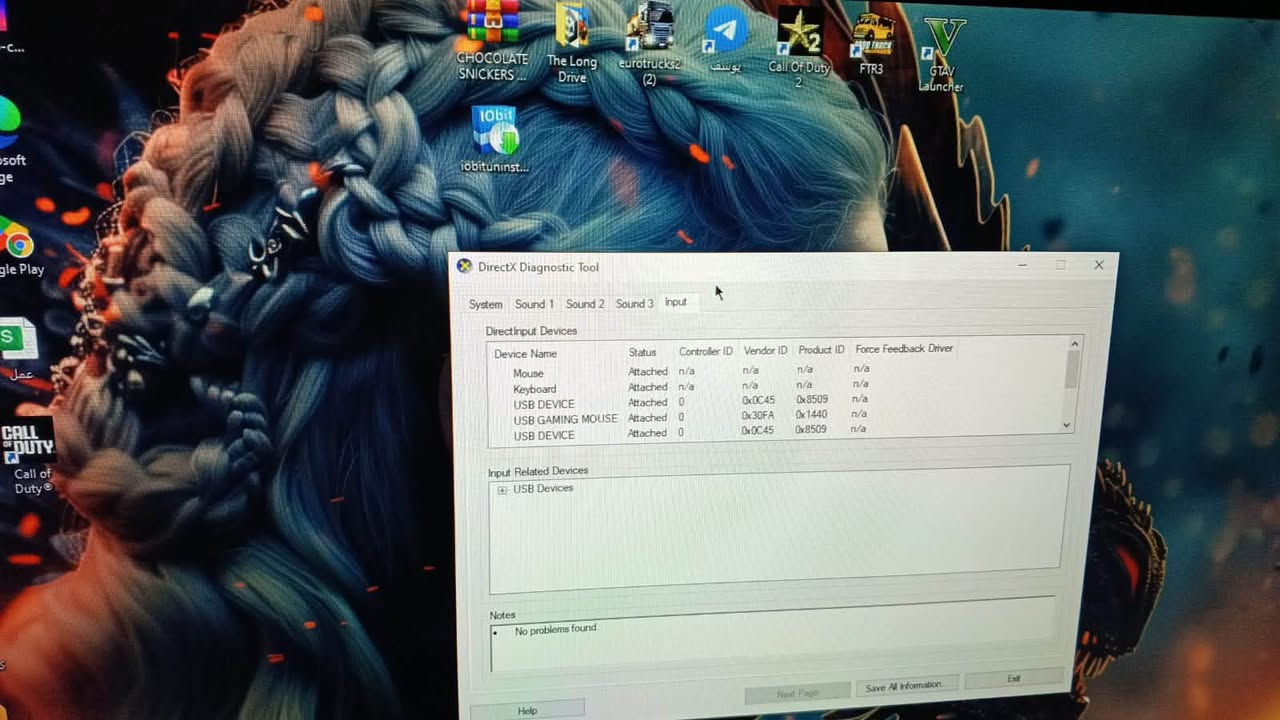Go to the Sound 3 tab
Image resolution: width=1280 pixels, height=720 pixels.
coord(635,303)
